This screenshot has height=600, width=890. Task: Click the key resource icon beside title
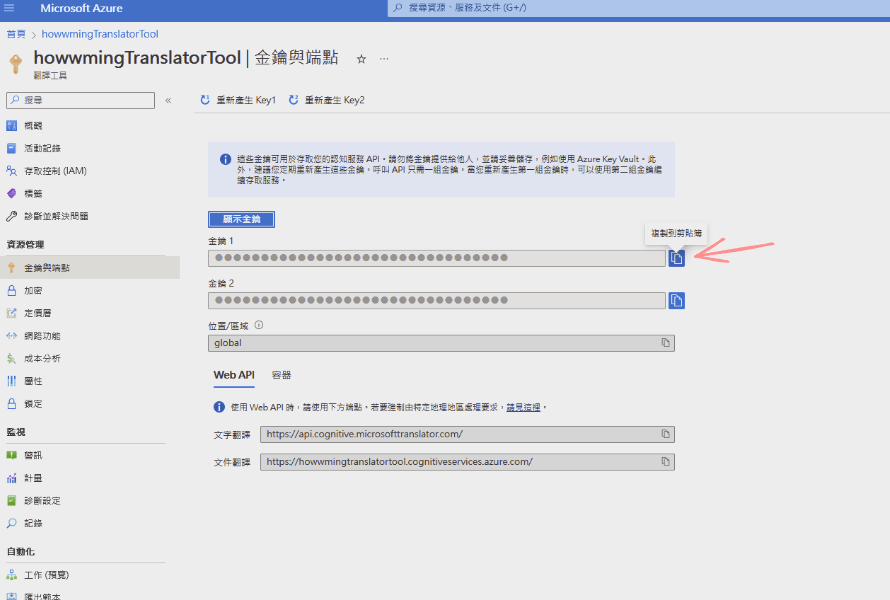16,63
